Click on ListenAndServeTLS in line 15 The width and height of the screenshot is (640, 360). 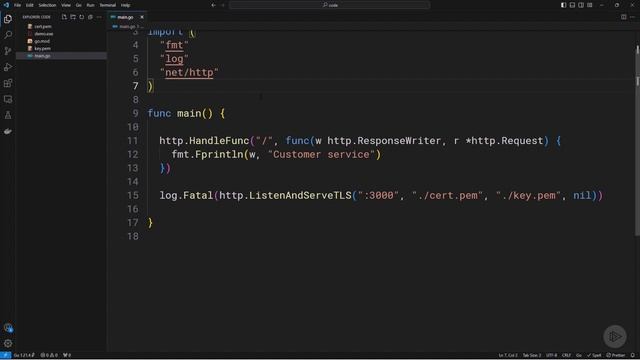(x=300, y=196)
